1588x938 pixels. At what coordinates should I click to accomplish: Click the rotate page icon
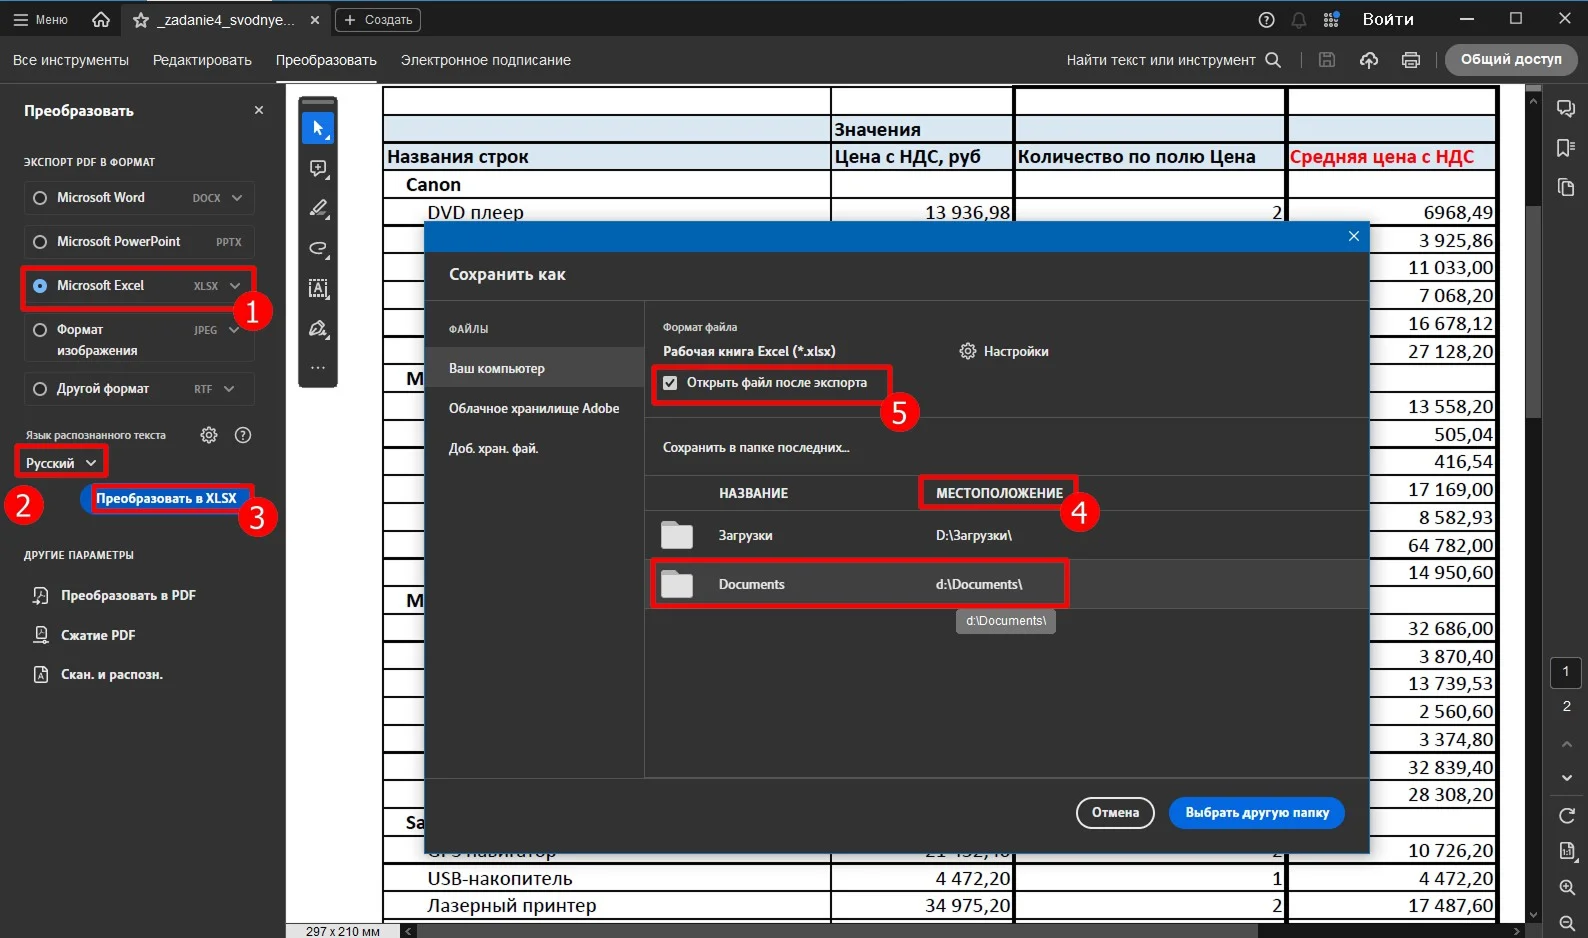(x=1566, y=816)
